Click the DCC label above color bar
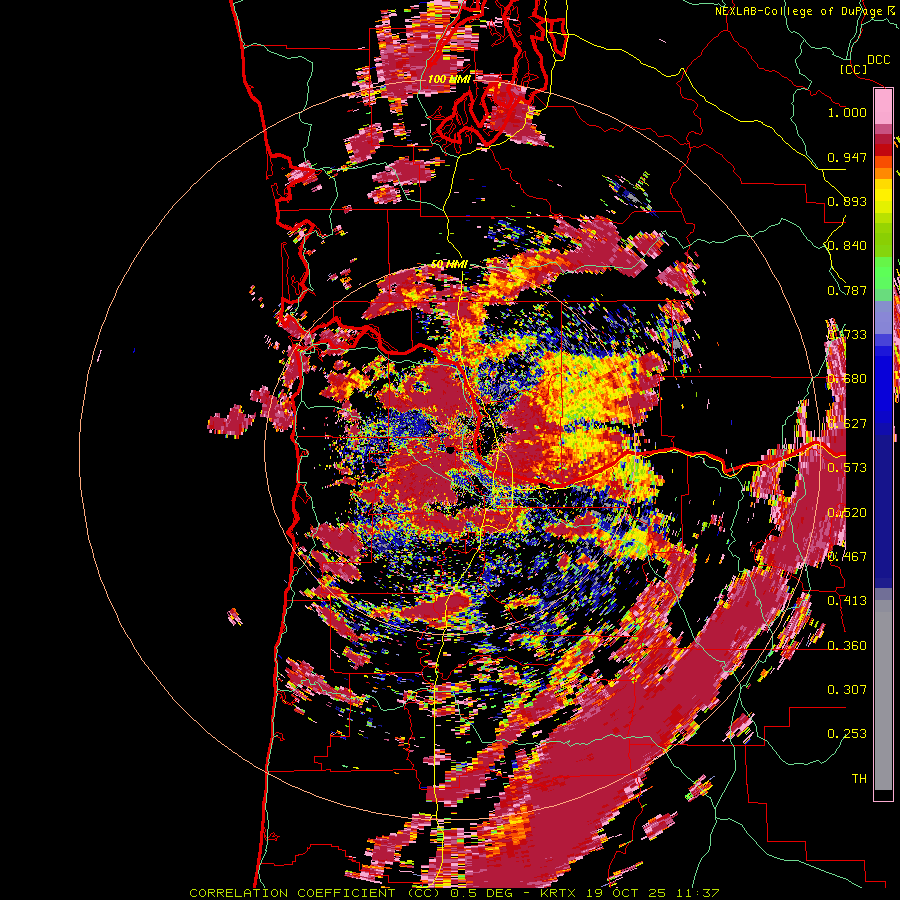 tap(879, 60)
